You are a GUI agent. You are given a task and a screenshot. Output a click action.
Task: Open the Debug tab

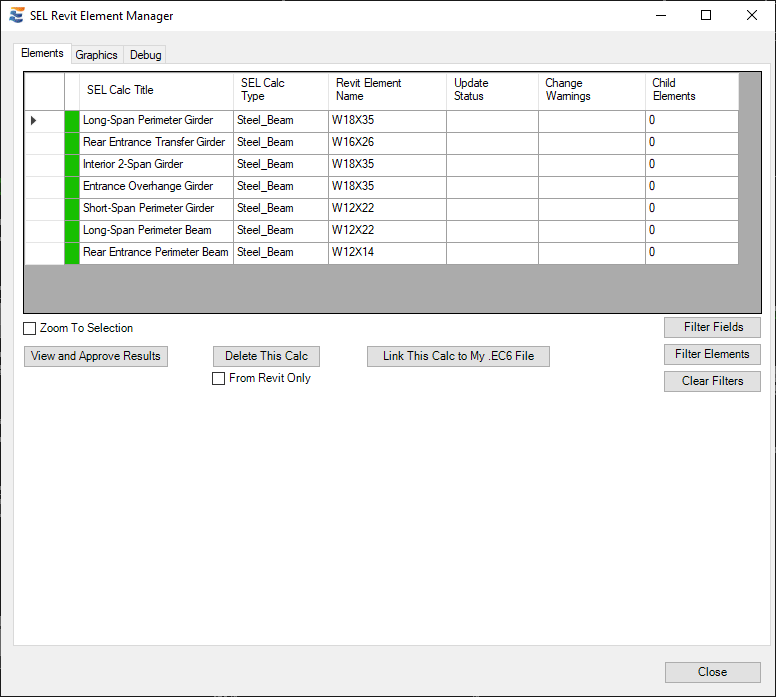pyautogui.click(x=146, y=55)
